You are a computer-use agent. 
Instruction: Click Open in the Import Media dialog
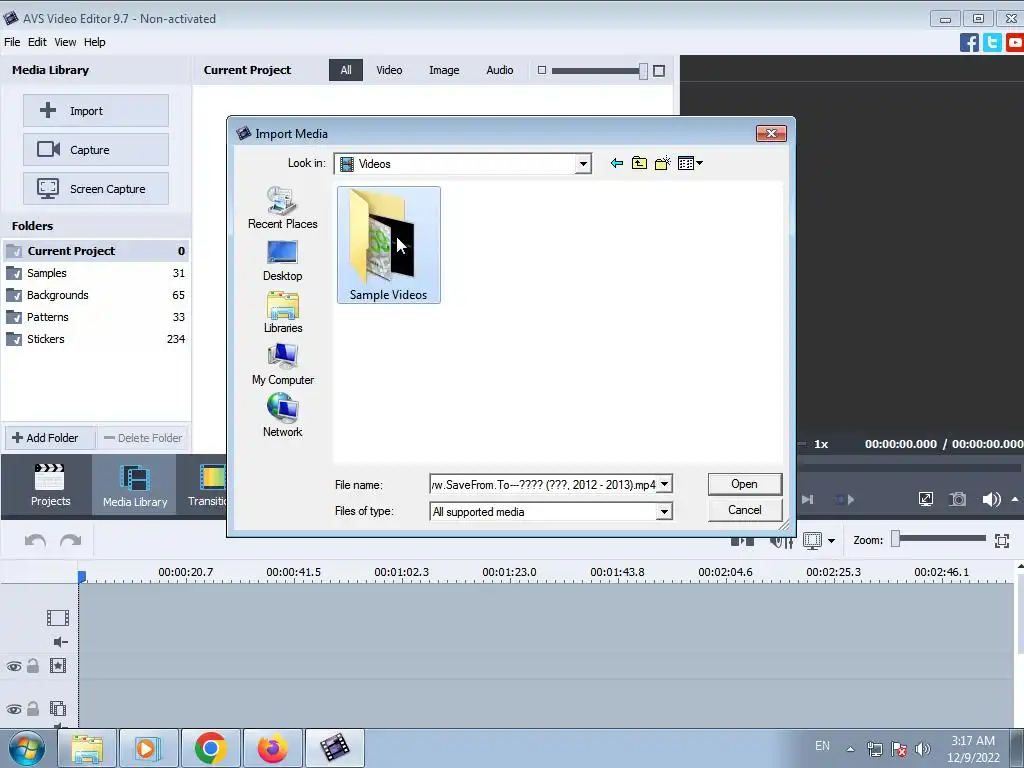click(x=744, y=484)
